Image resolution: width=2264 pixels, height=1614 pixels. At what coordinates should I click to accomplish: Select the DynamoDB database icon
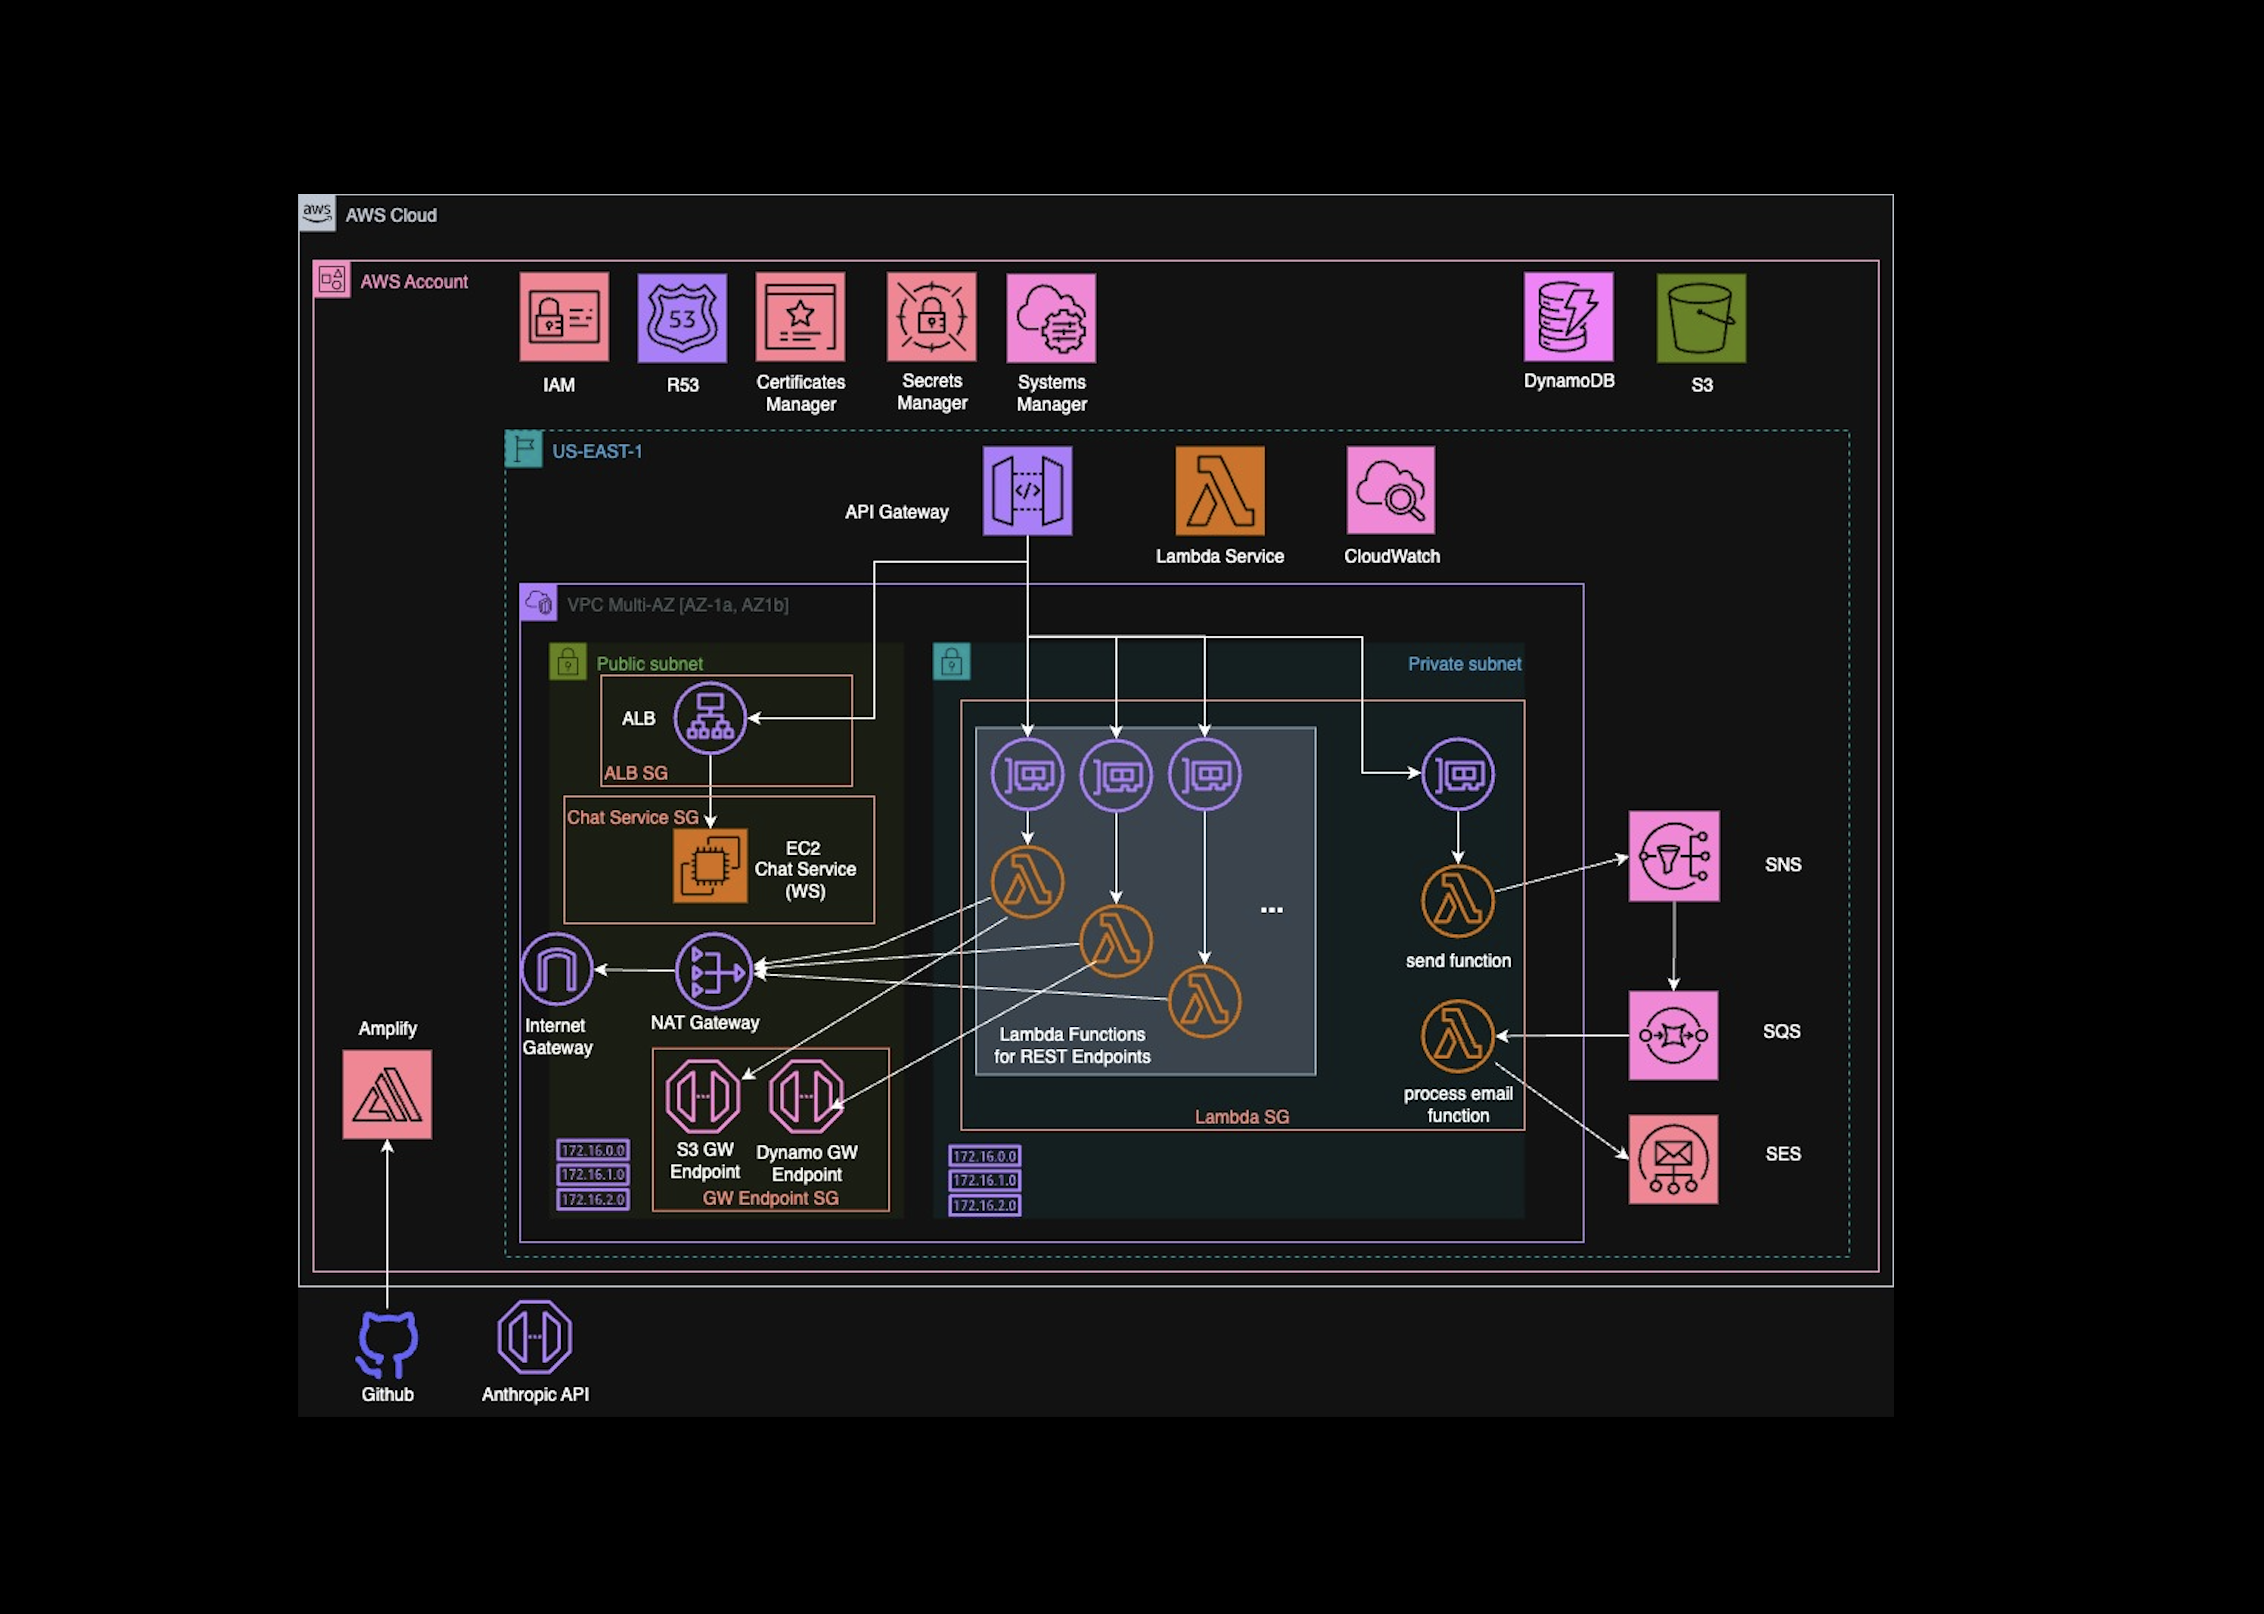(x=1569, y=318)
